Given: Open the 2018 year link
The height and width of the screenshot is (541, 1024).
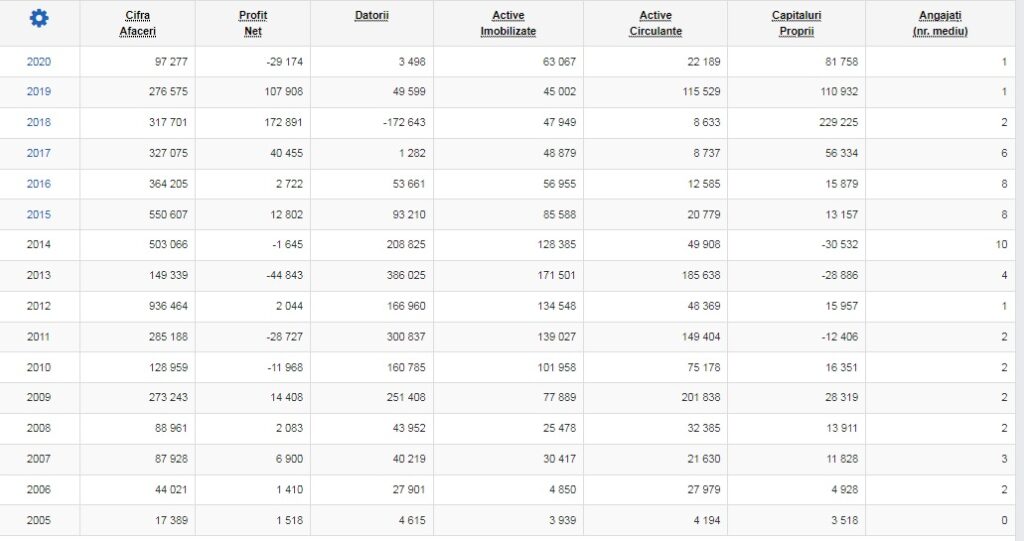Looking at the screenshot, I should (39, 122).
